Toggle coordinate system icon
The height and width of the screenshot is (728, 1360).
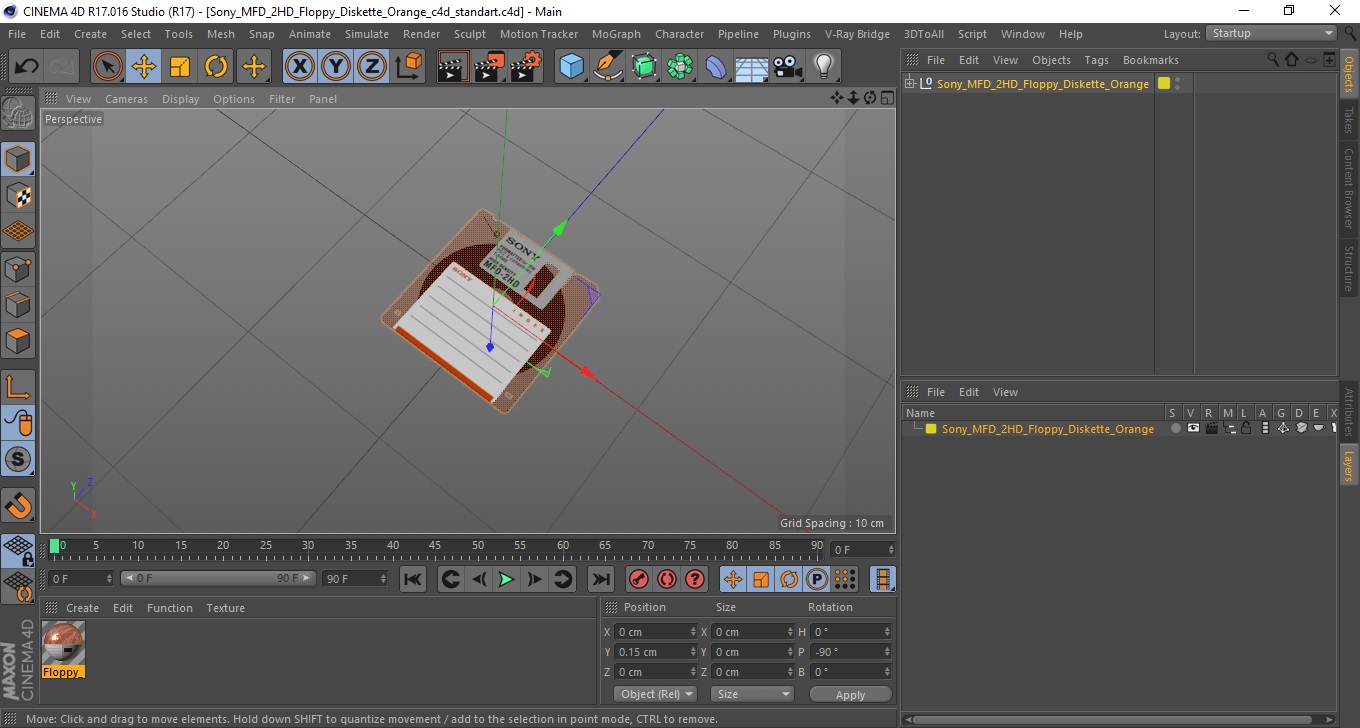click(x=408, y=67)
